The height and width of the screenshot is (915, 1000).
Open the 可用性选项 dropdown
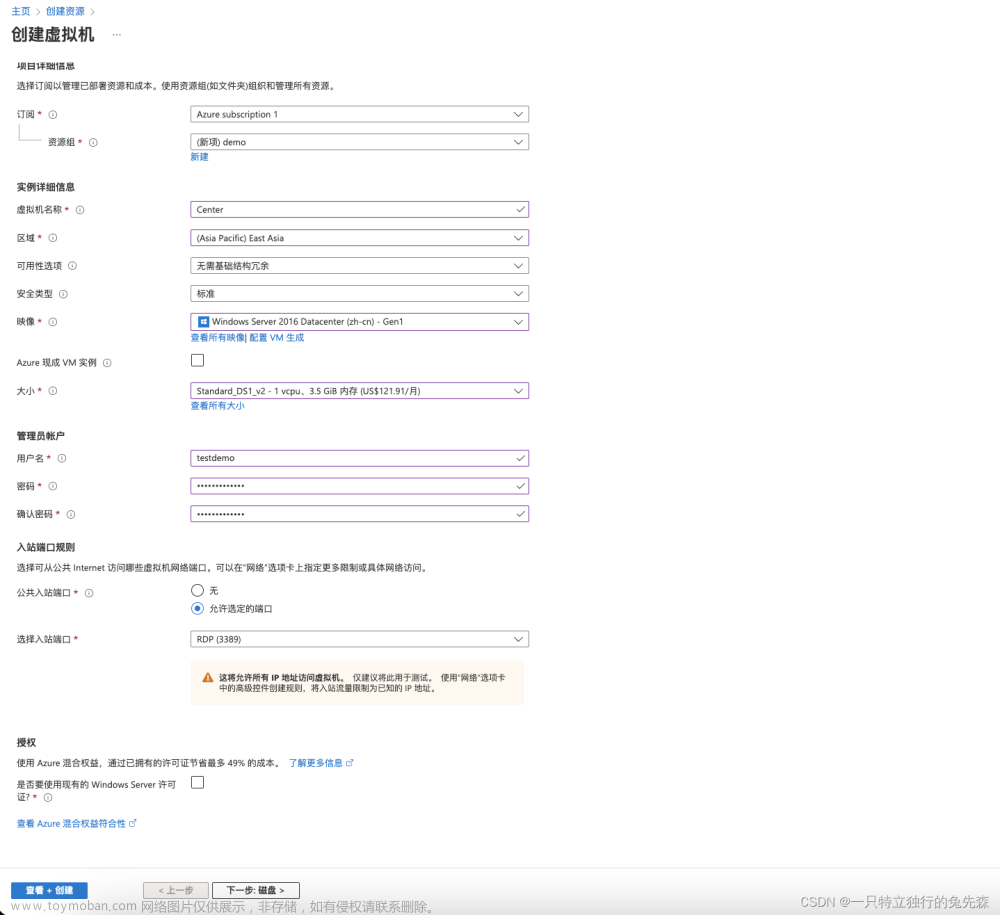tap(360, 266)
